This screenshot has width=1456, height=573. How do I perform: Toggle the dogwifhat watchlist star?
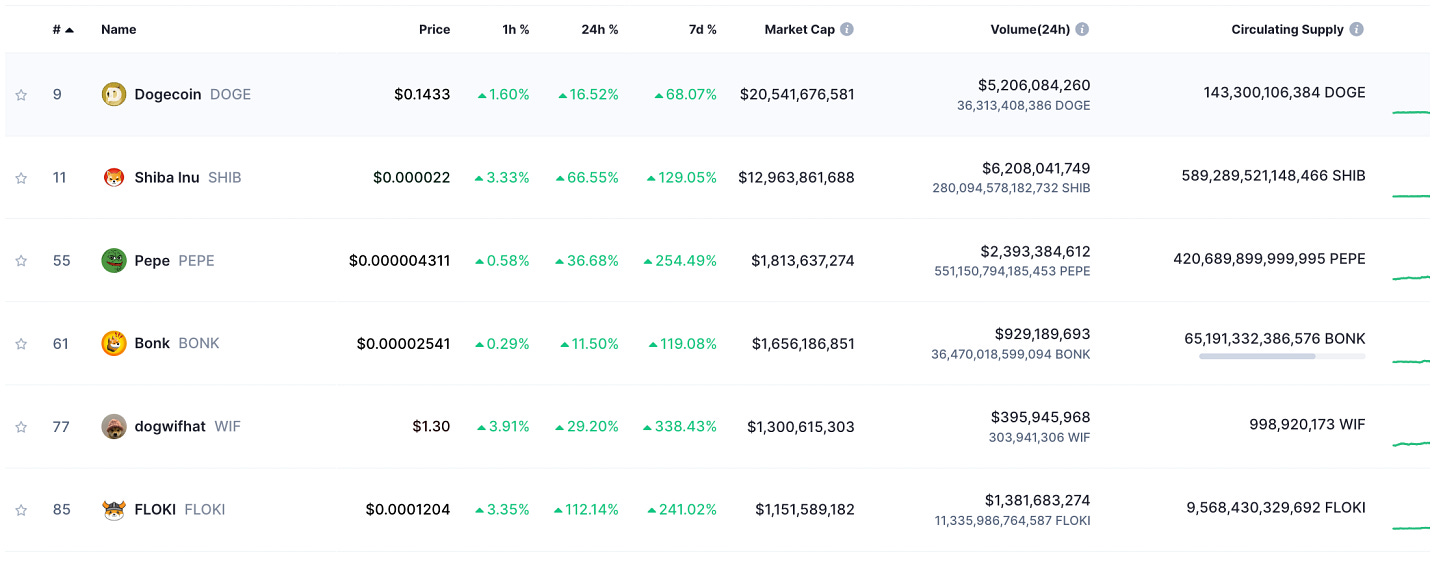pos(21,427)
